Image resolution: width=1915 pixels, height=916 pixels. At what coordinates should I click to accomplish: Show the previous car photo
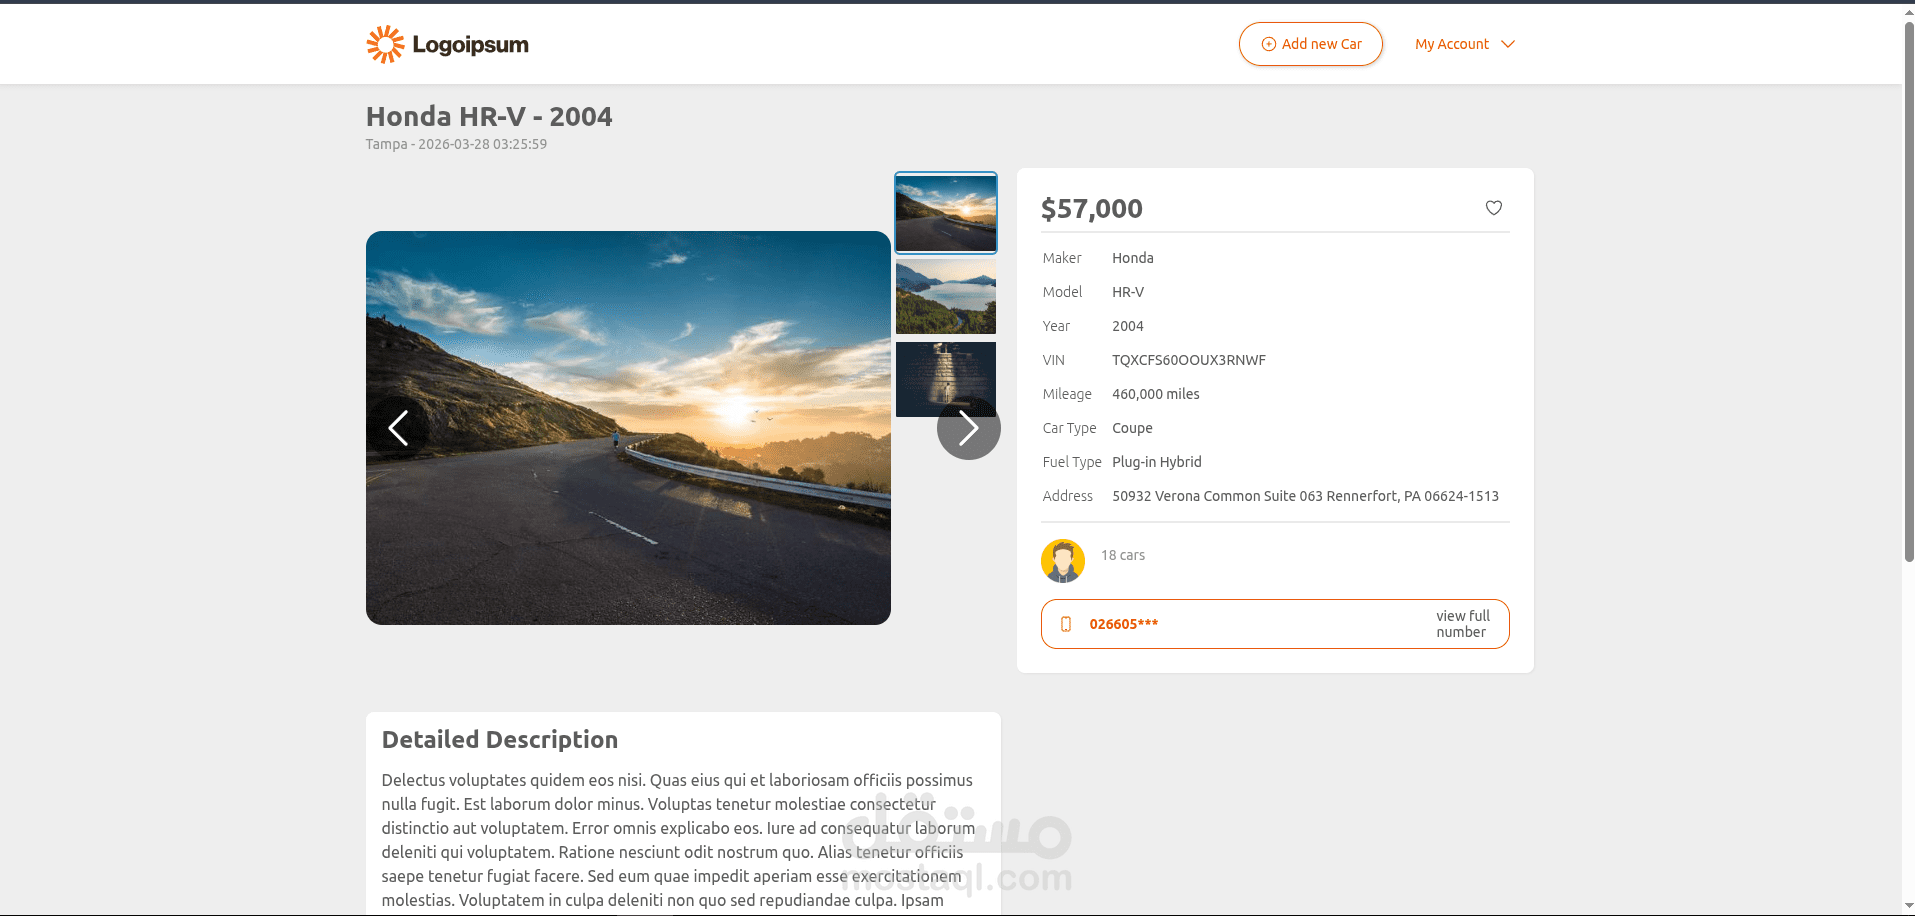398,428
